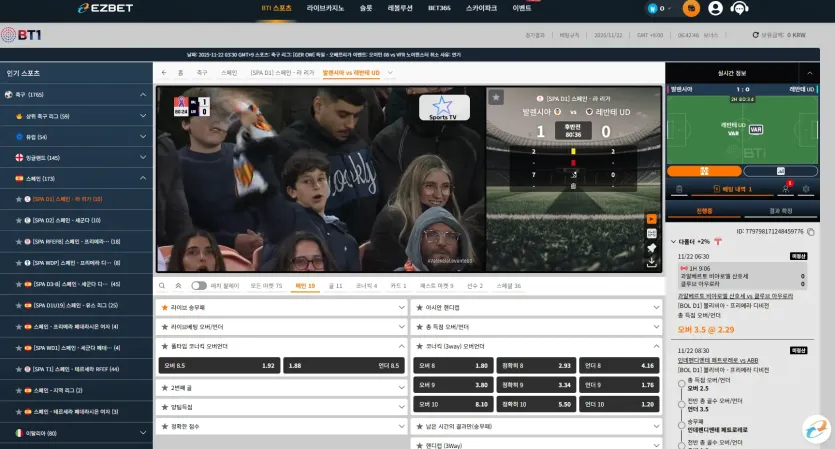Click the 베팅 내역 1 bet history button

733,189
